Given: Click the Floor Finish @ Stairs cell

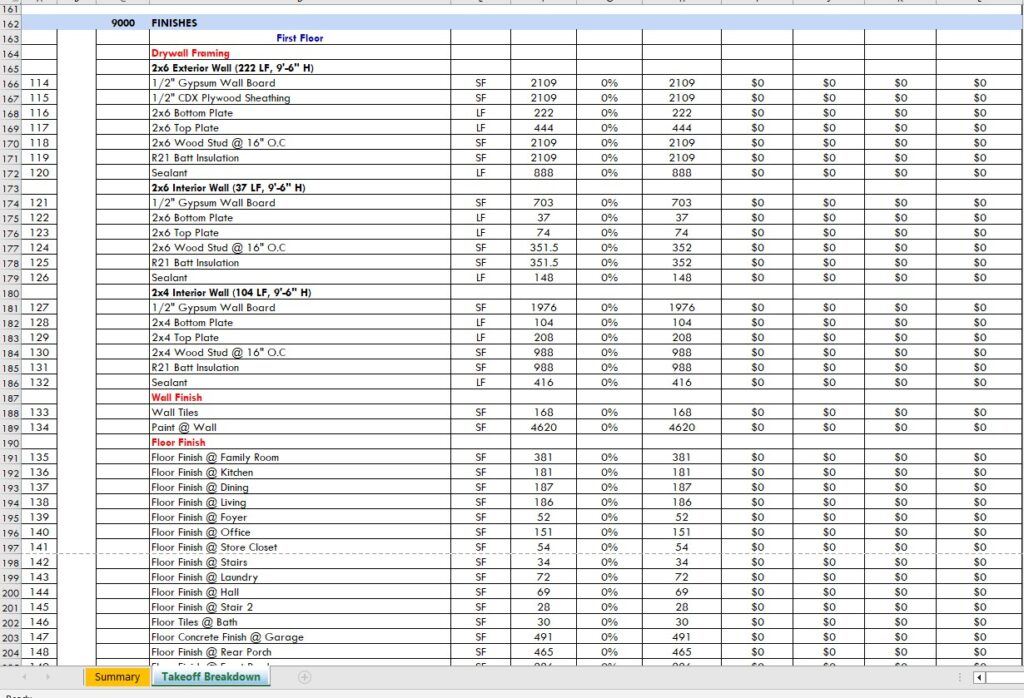Looking at the screenshot, I should point(300,562).
